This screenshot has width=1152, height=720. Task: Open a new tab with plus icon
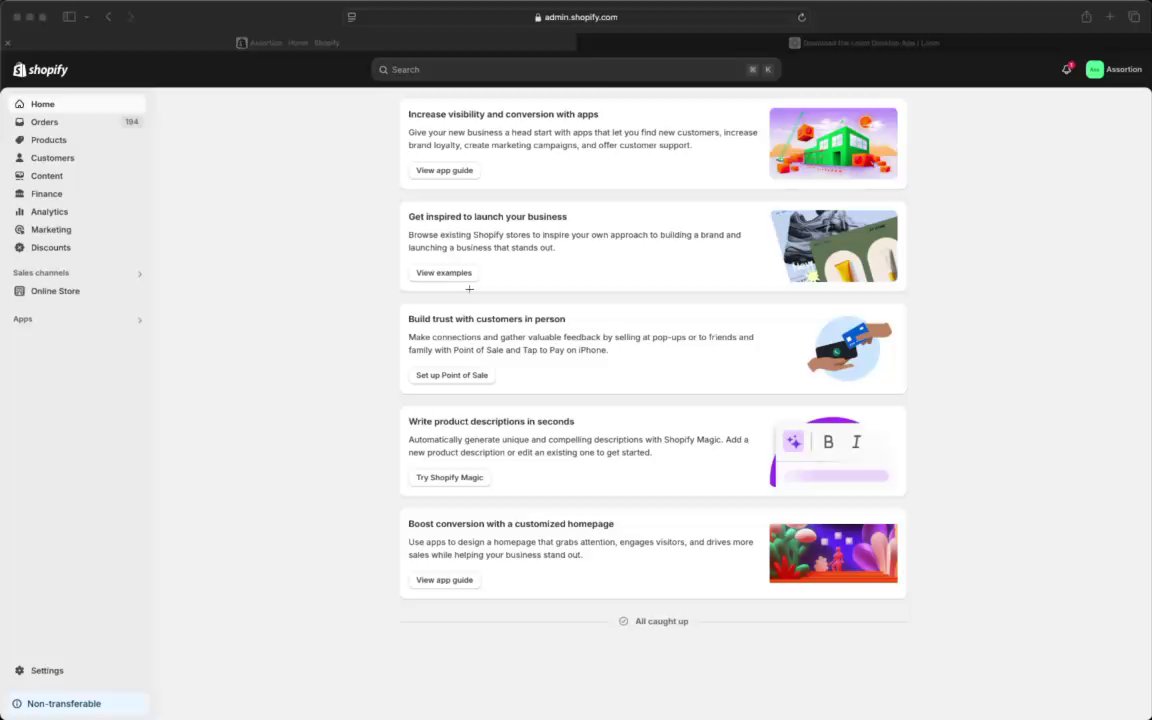(x=1110, y=17)
